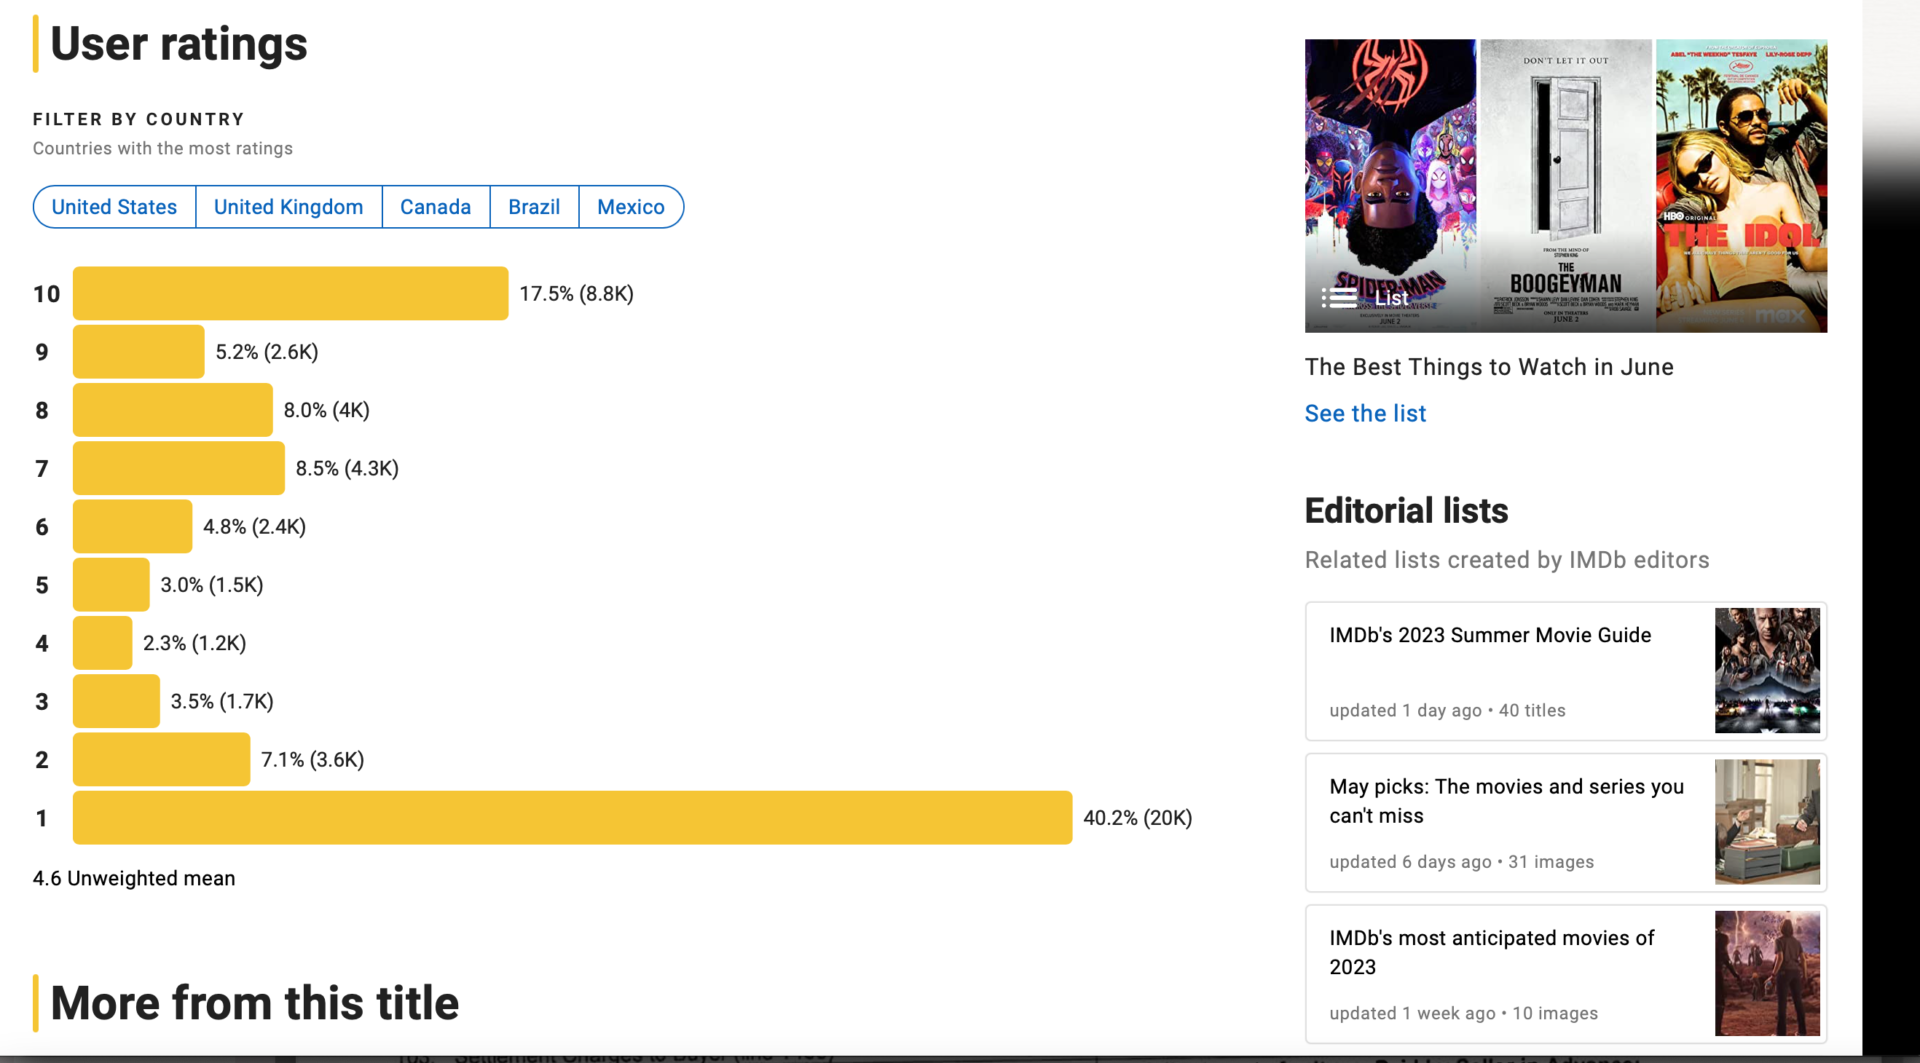Open IMDb's 2023 Summer Movie Guide
Image resolution: width=1920 pixels, height=1063 pixels.
(x=1490, y=635)
